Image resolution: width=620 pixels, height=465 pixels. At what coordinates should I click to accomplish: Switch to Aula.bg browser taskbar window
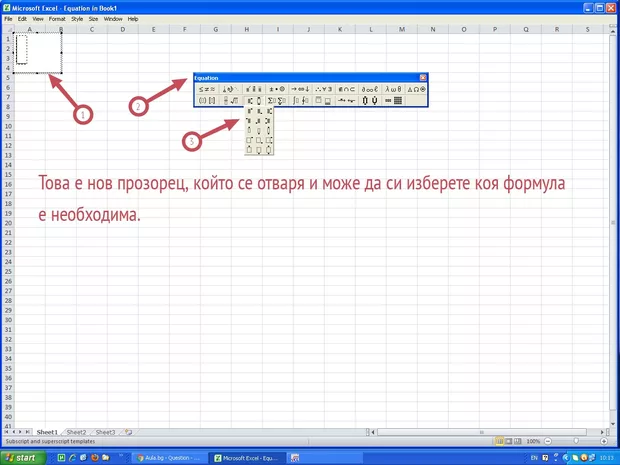click(x=169, y=458)
